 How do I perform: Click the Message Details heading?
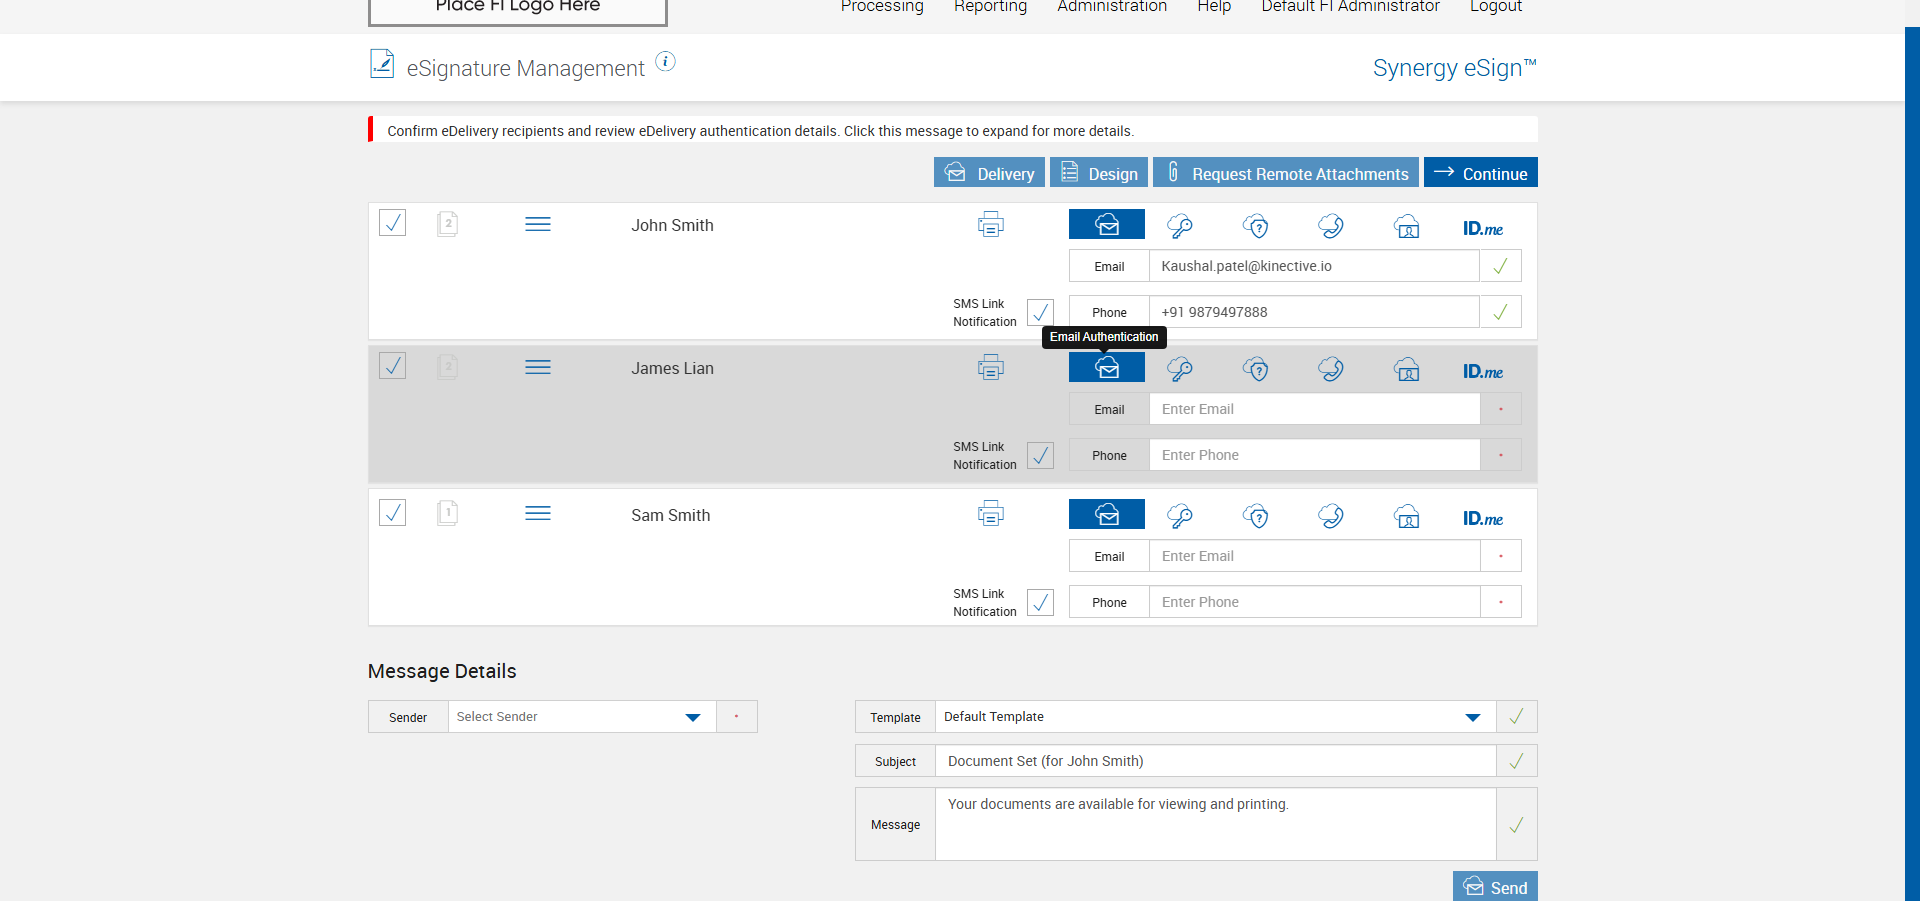point(442,671)
